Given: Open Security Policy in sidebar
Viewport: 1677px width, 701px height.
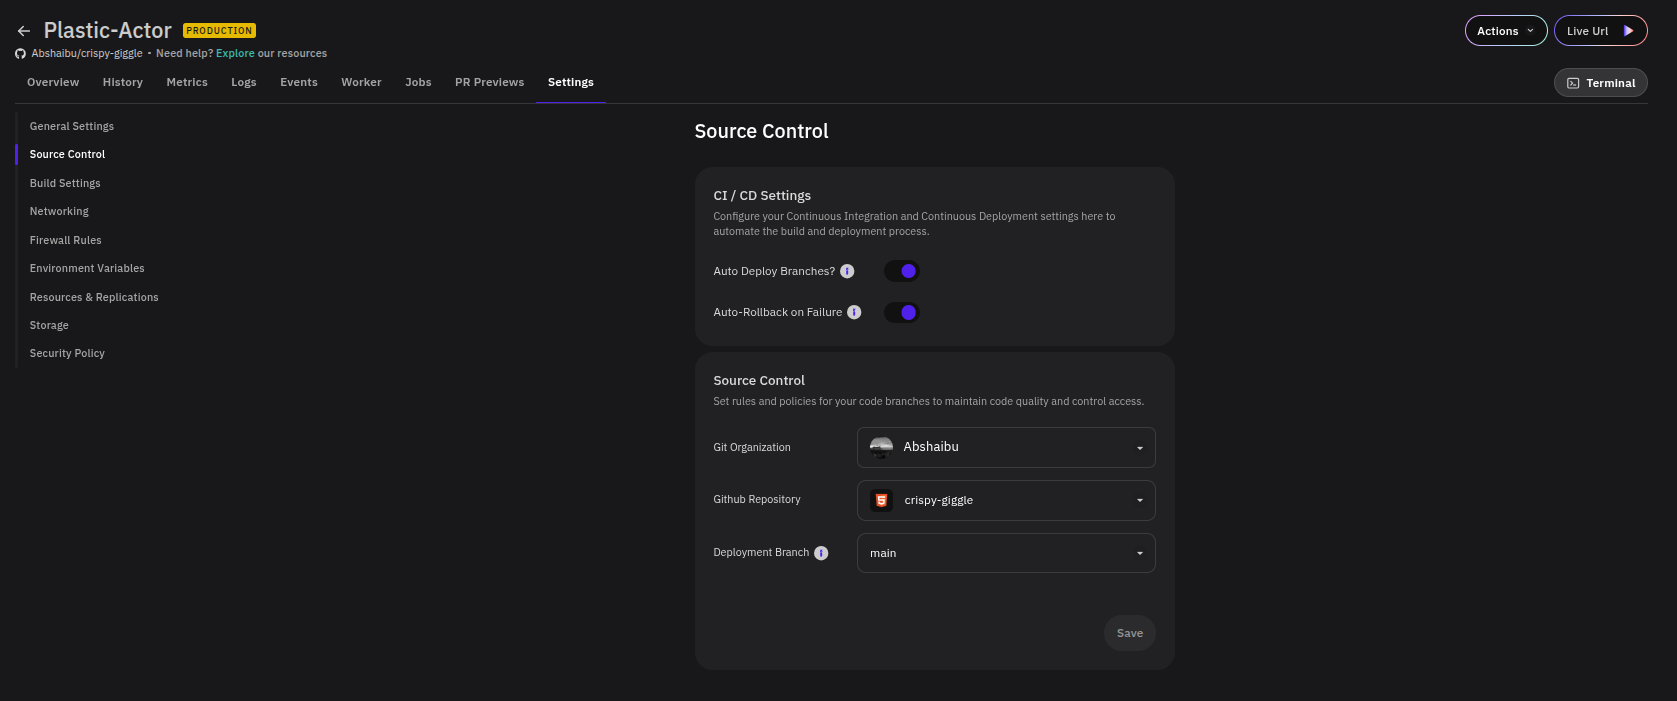Looking at the screenshot, I should click(67, 353).
